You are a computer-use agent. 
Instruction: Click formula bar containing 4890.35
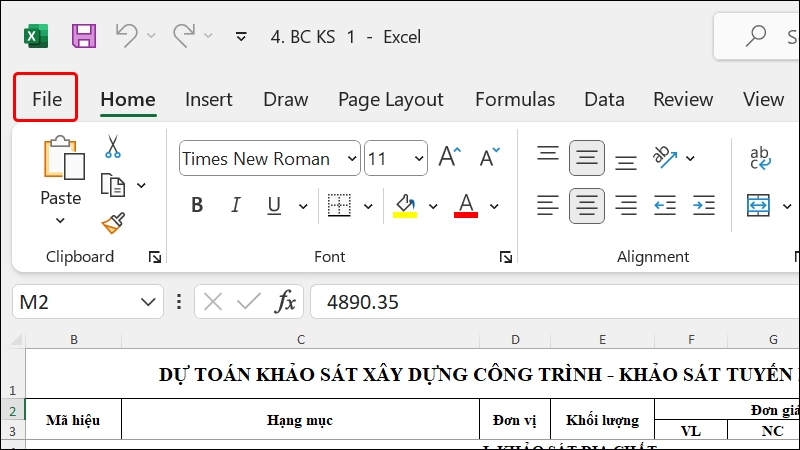(x=555, y=302)
